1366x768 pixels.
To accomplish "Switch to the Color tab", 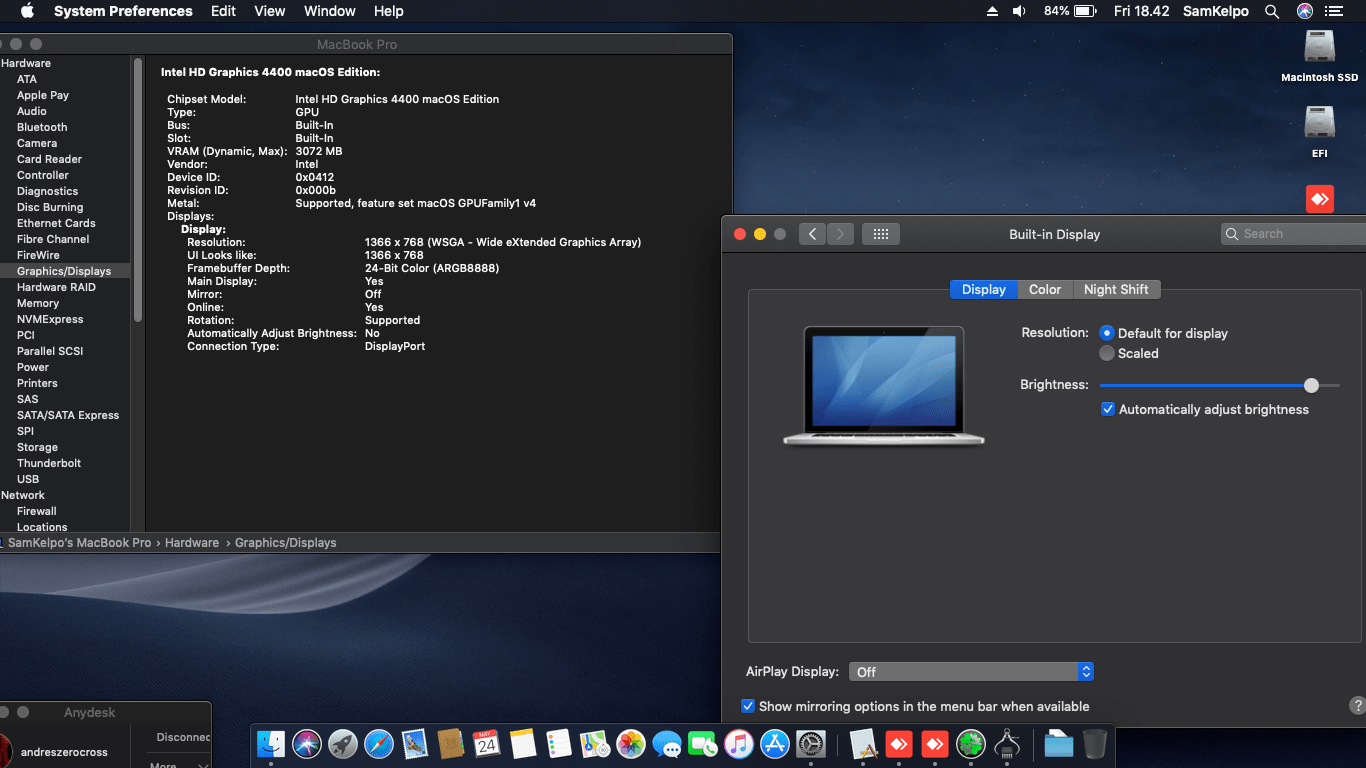I will tap(1045, 289).
